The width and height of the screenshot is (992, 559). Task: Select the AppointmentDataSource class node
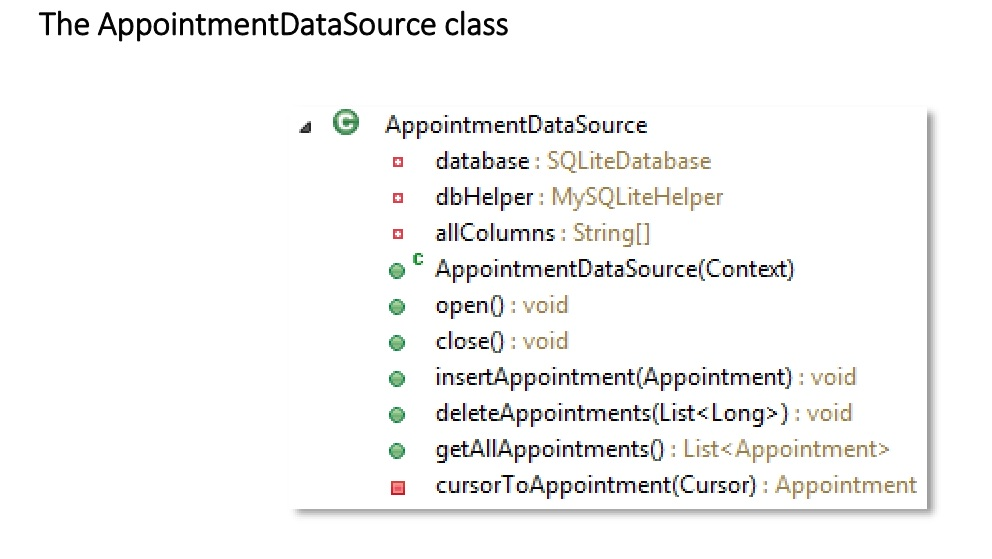(516, 125)
